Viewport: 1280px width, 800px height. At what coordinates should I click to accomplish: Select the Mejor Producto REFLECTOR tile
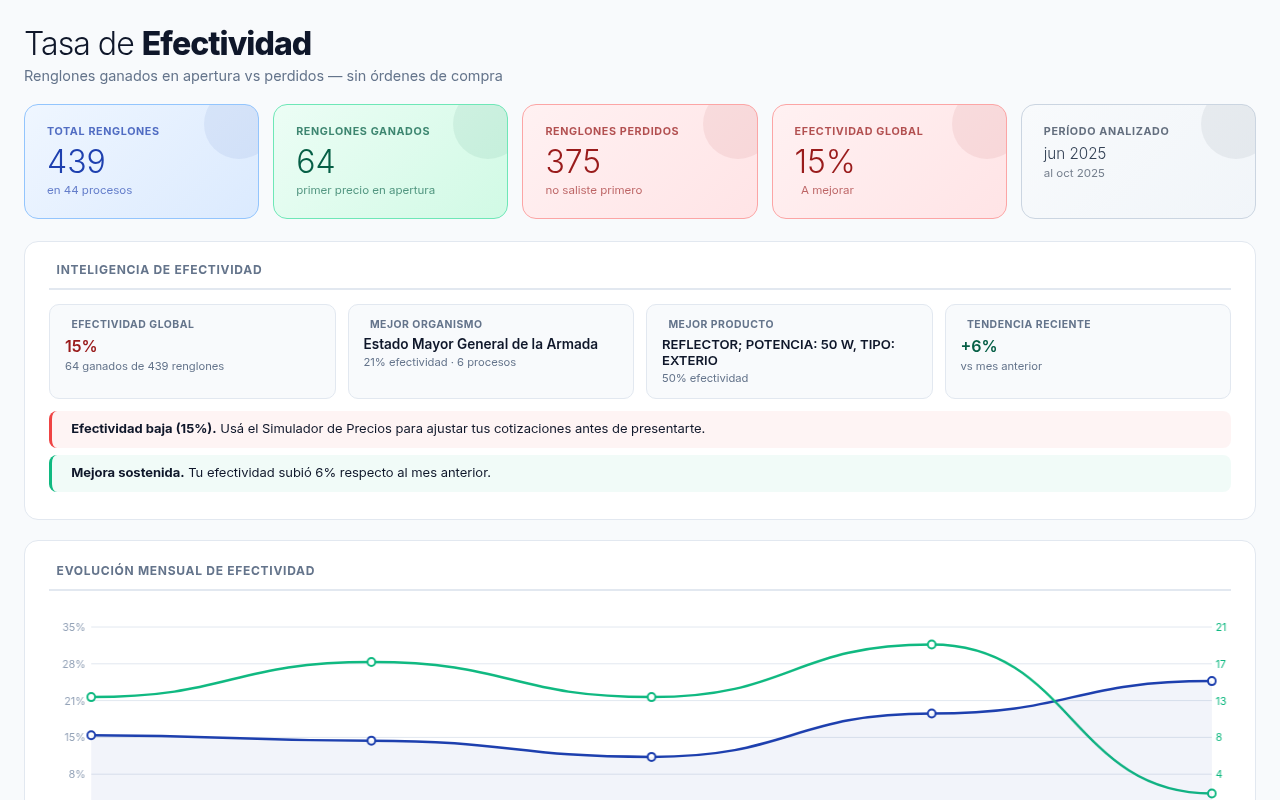[789, 351]
